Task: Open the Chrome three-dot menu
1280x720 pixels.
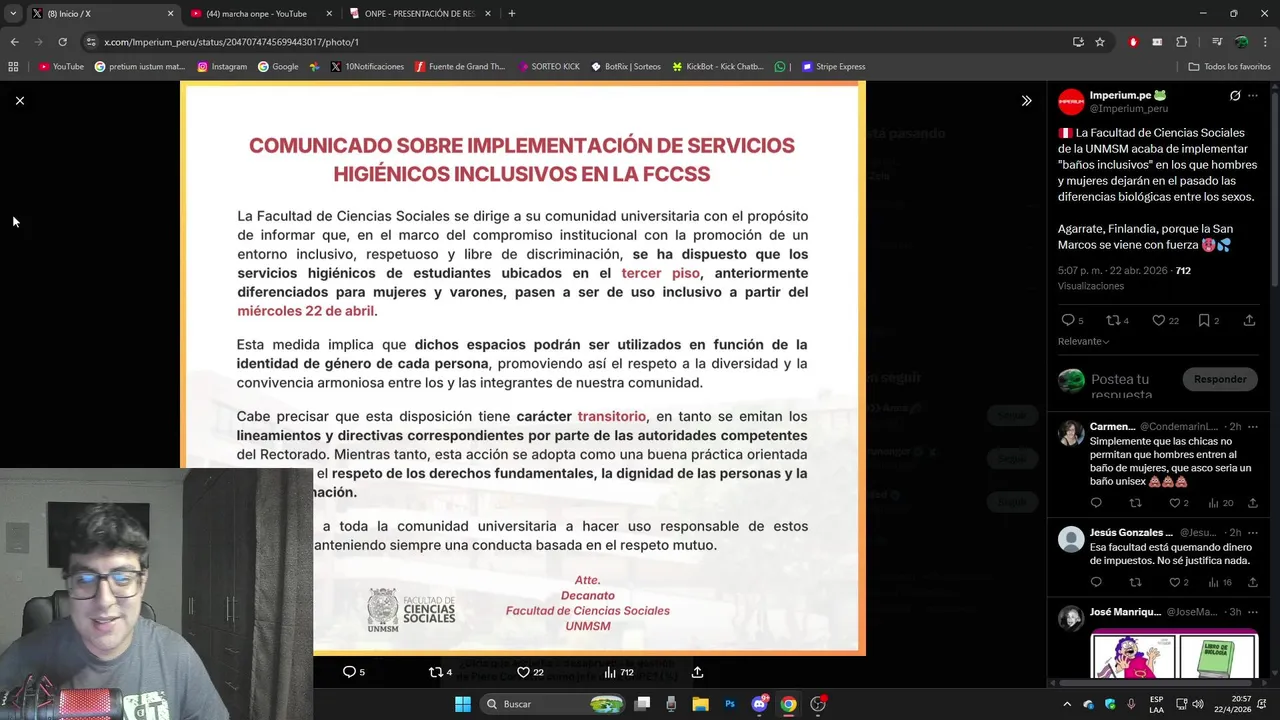Action: [1266, 42]
